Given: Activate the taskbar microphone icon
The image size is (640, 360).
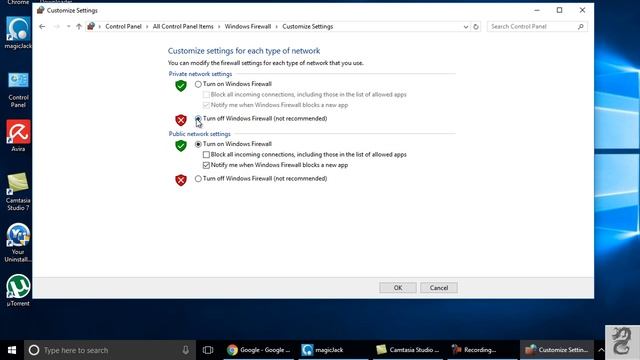Looking at the screenshot, I should 186,350.
